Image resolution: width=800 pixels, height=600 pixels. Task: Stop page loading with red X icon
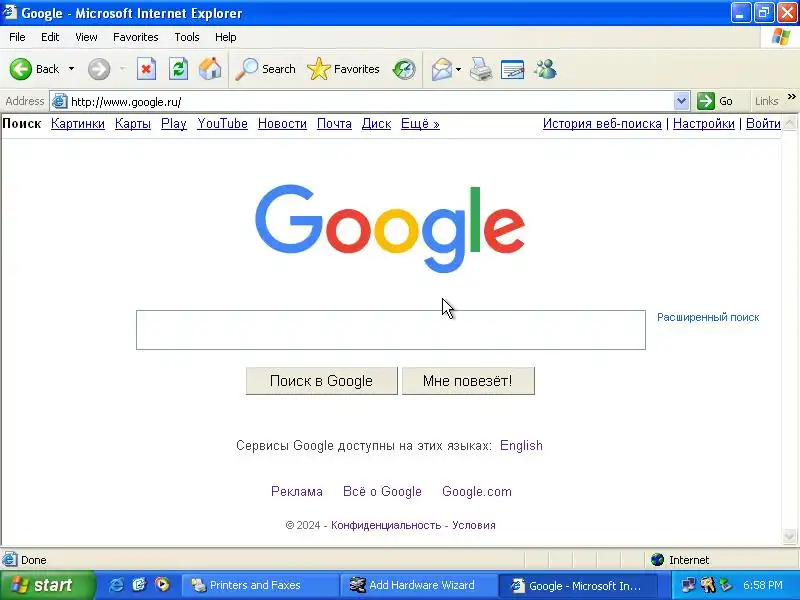146,69
